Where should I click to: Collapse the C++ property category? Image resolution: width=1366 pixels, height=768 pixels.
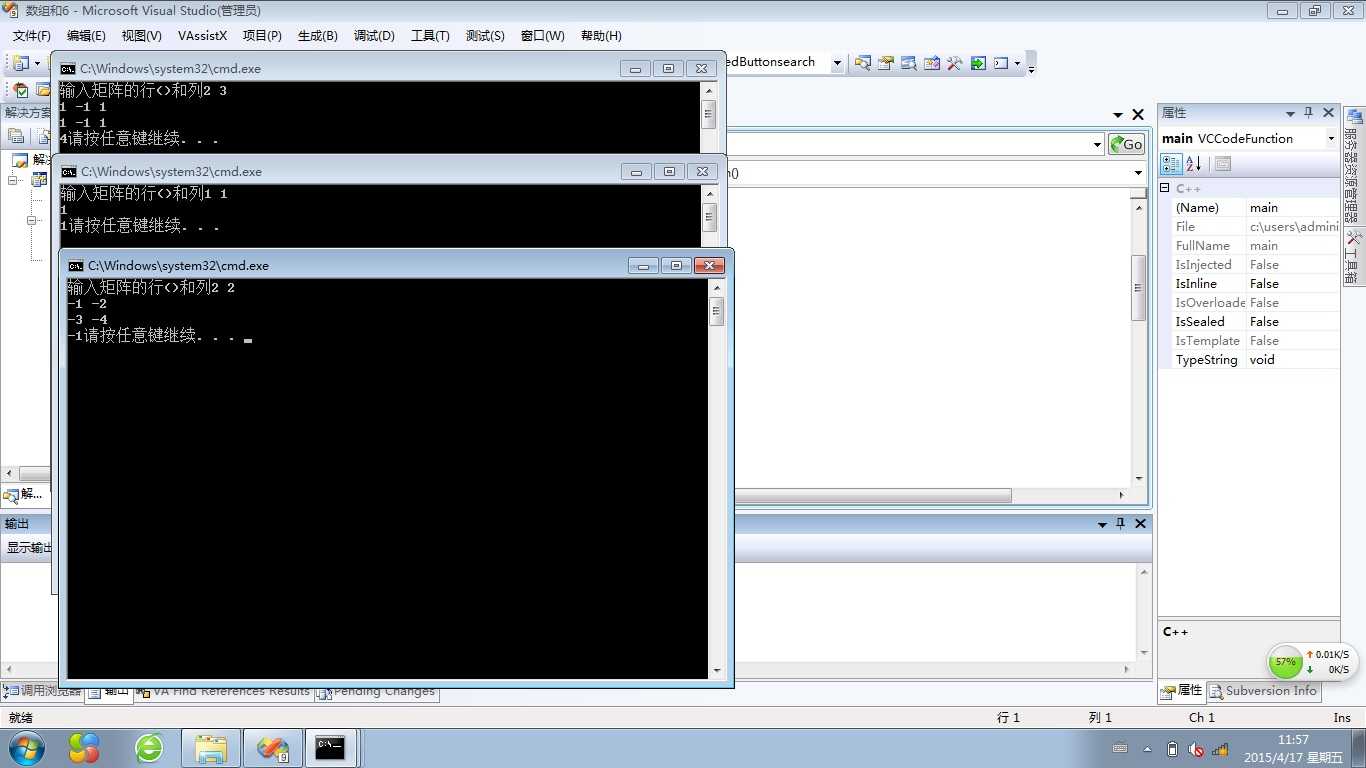[1165, 188]
